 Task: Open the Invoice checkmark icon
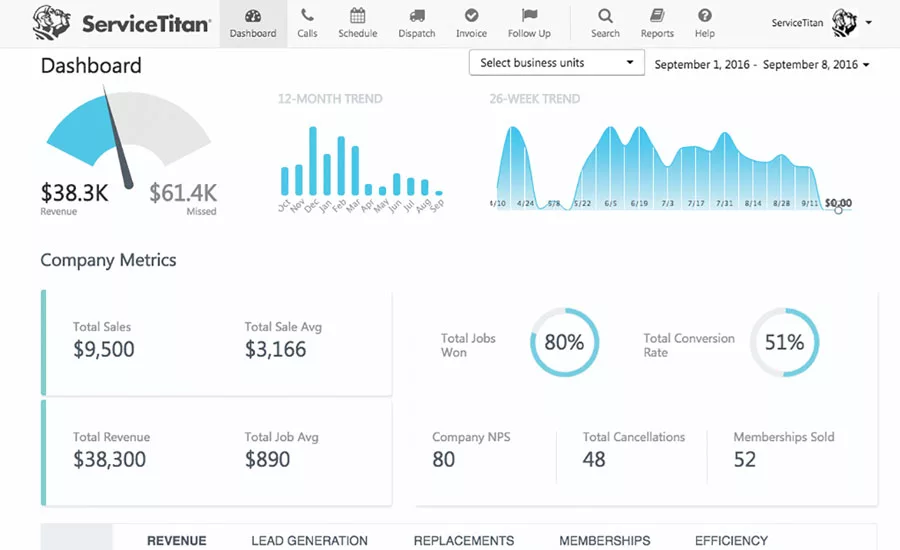point(471,15)
